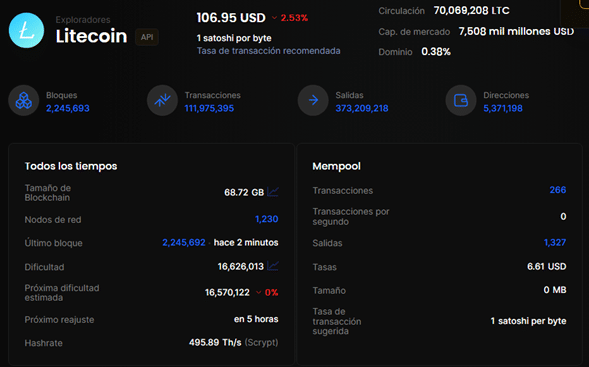Select the 'en 5 horas' value

(x=256, y=319)
